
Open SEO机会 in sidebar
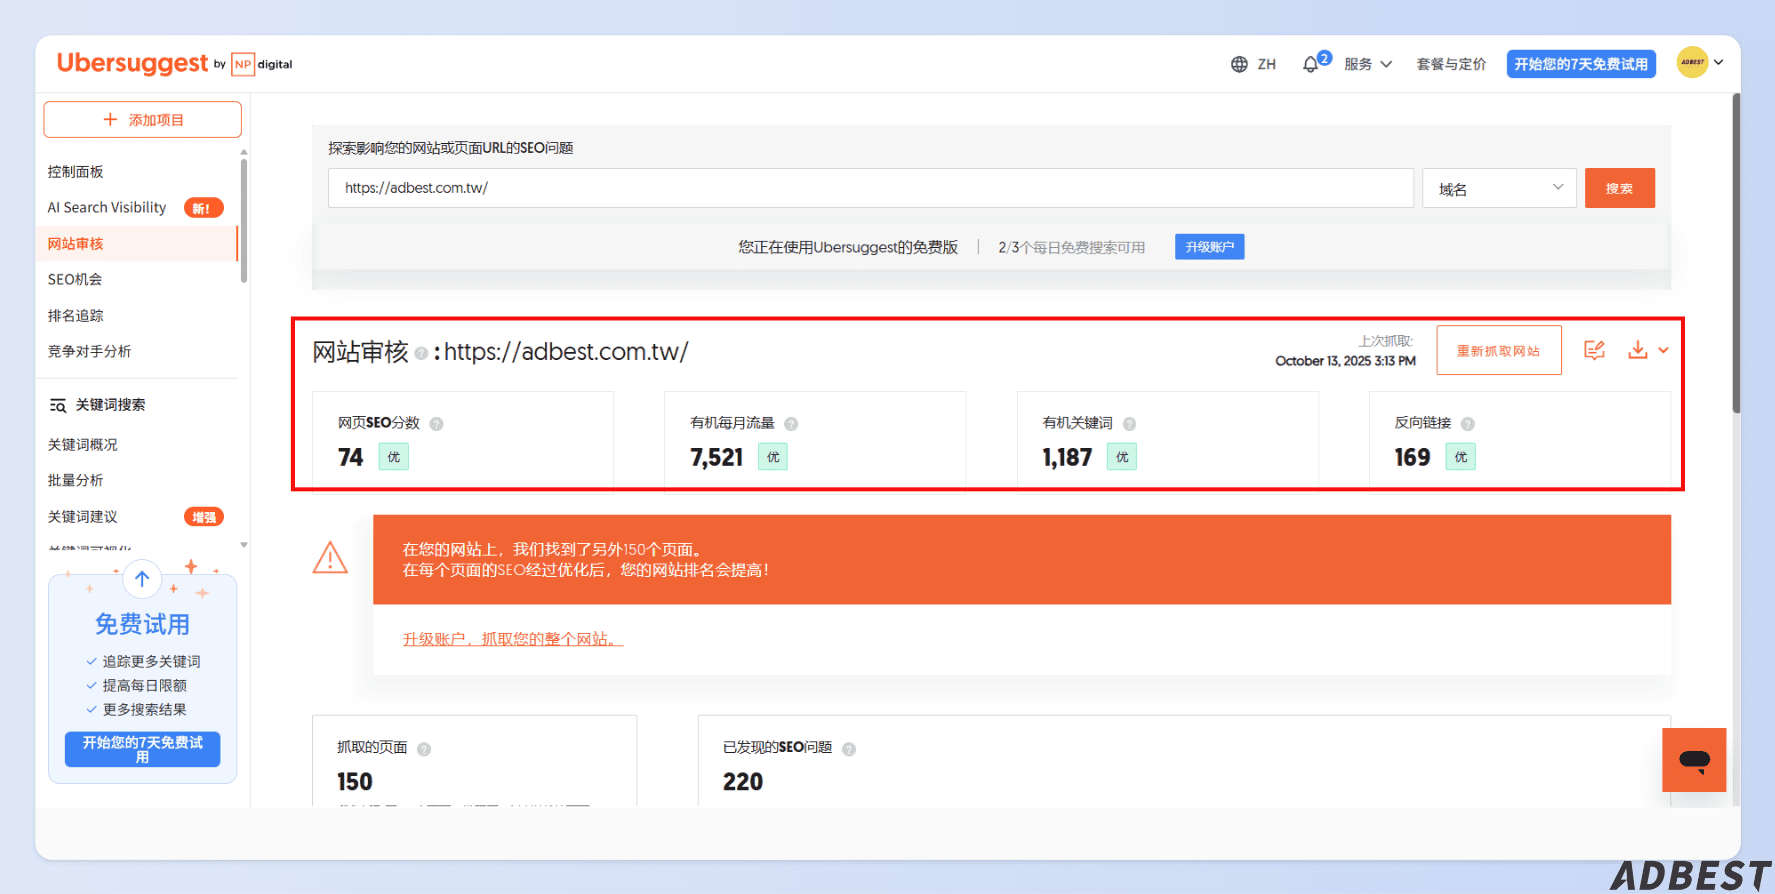pyautogui.click(x=75, y=280)
